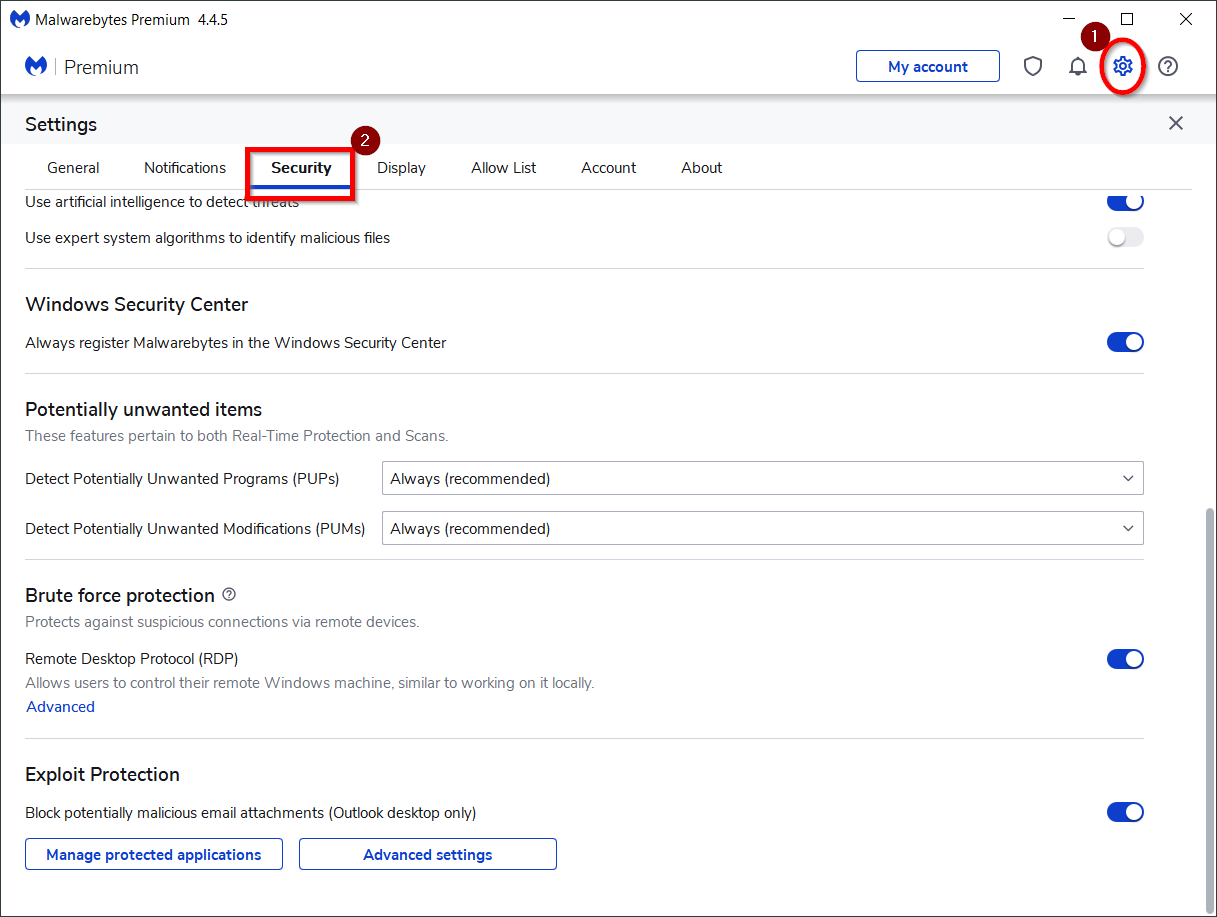Click the Brute force protection info icon
1217x917 pixels.
coord(229,594)
